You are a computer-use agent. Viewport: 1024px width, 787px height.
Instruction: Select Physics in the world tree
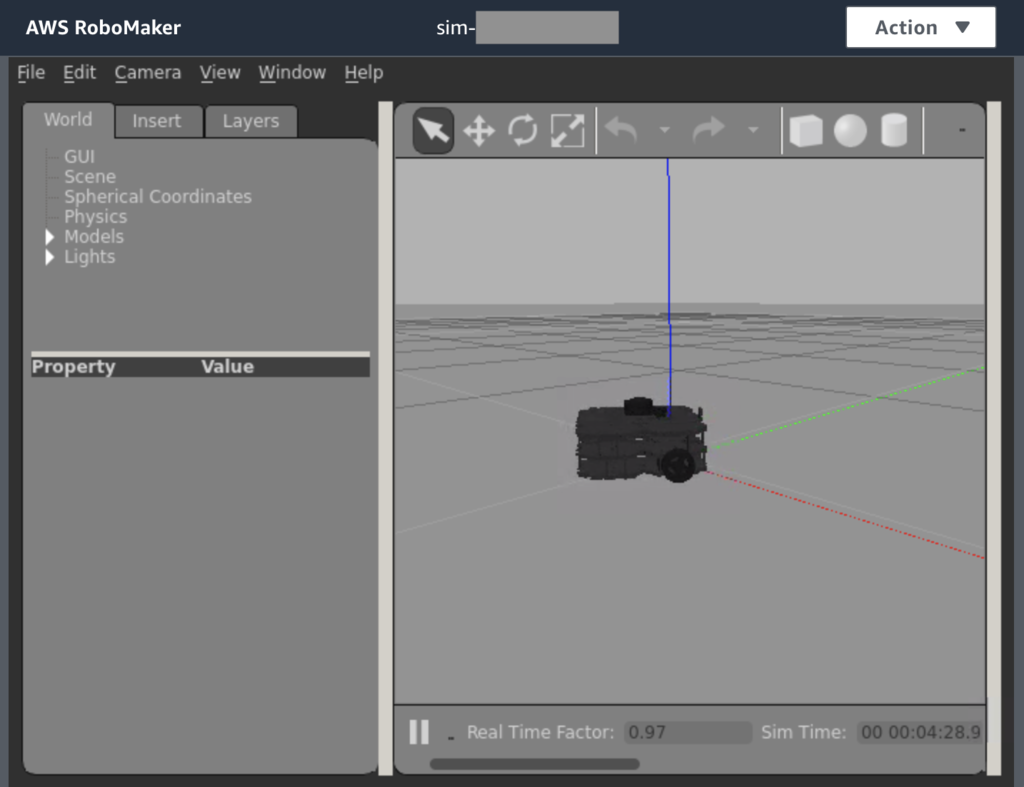click(95, 217)
